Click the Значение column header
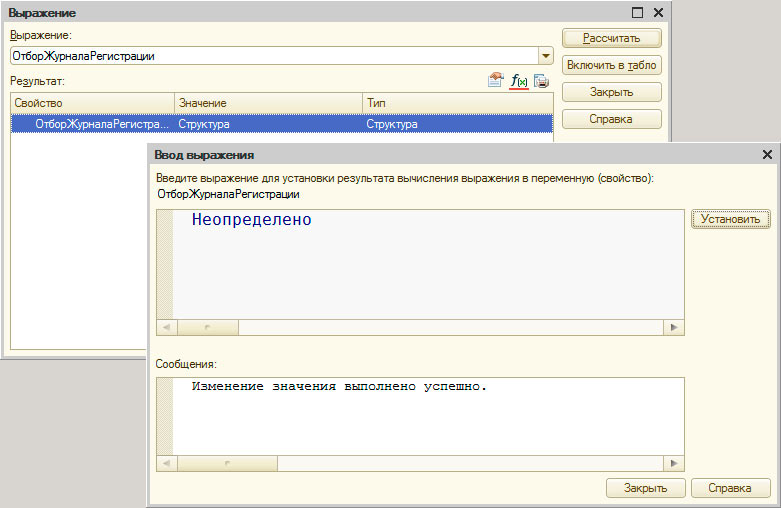This screenshot has width=781, height=508. [268, 103]
